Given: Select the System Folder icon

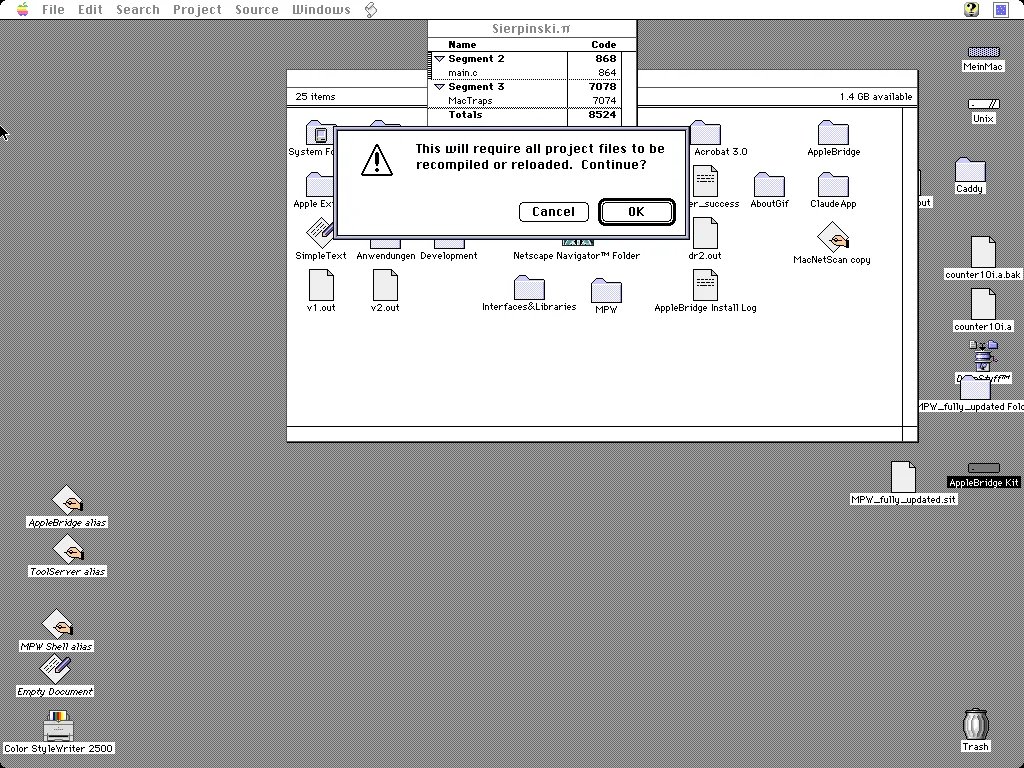Looking at the screenshot, I should [320, 133].
